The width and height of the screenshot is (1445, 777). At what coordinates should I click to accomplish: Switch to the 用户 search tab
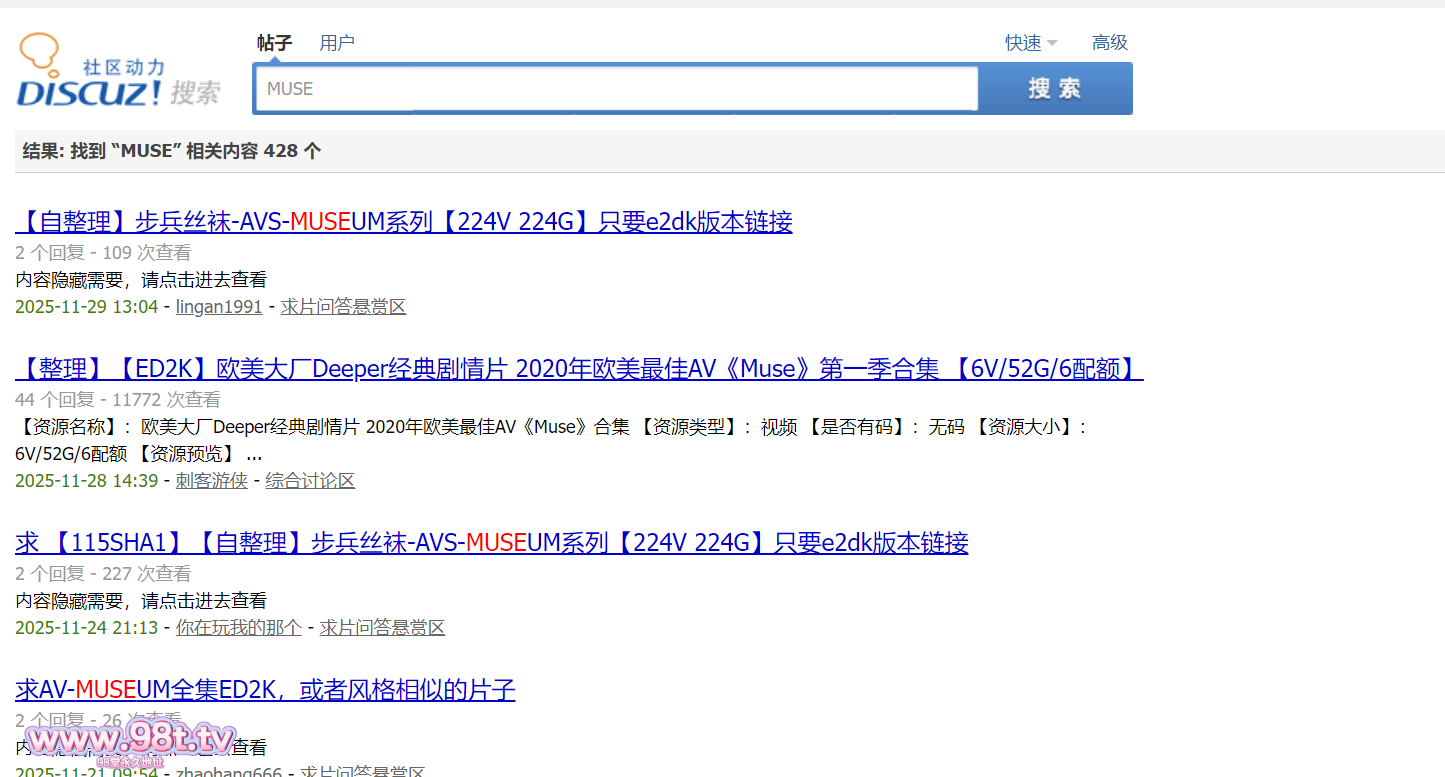337,42
